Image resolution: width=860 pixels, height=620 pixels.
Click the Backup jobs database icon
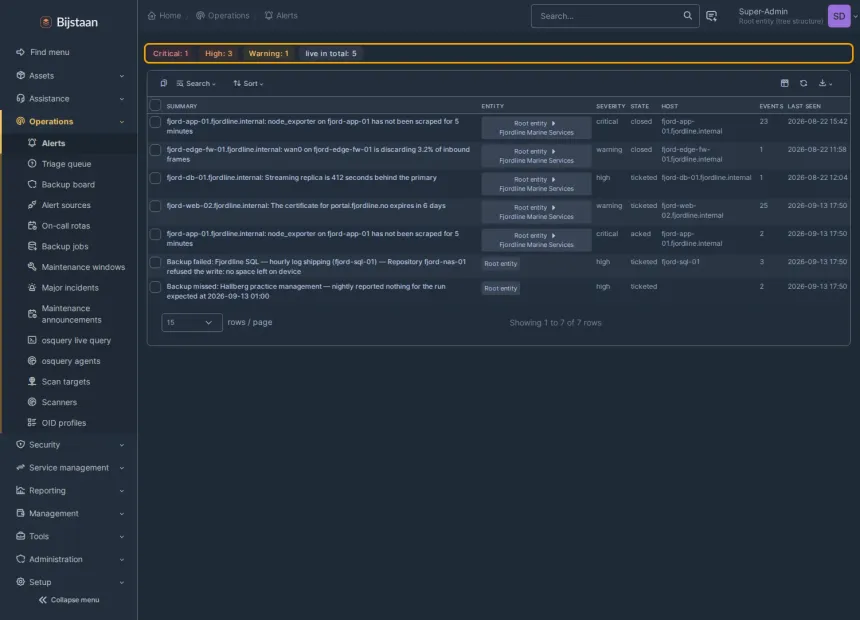click(x=32, y=246)
